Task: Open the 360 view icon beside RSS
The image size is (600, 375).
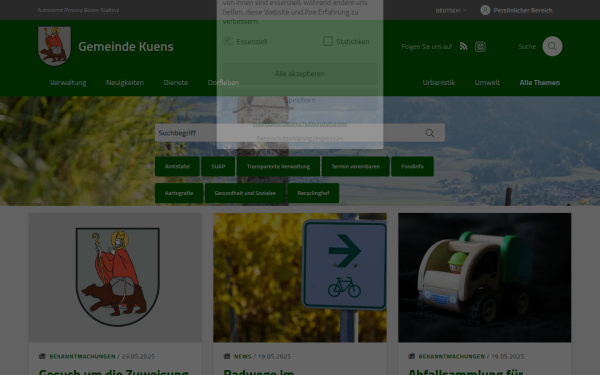Action: pos(480,47)
